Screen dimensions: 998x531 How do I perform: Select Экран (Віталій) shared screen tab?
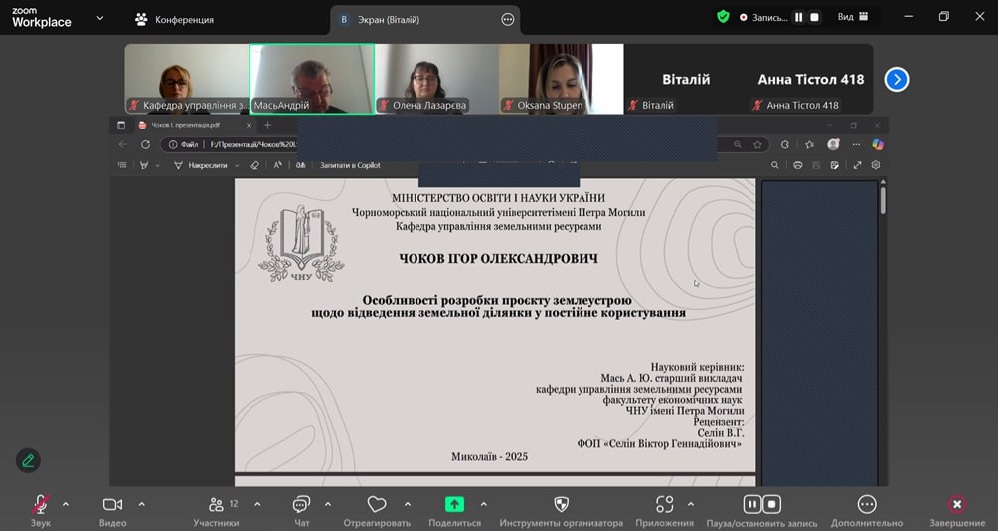388,20
